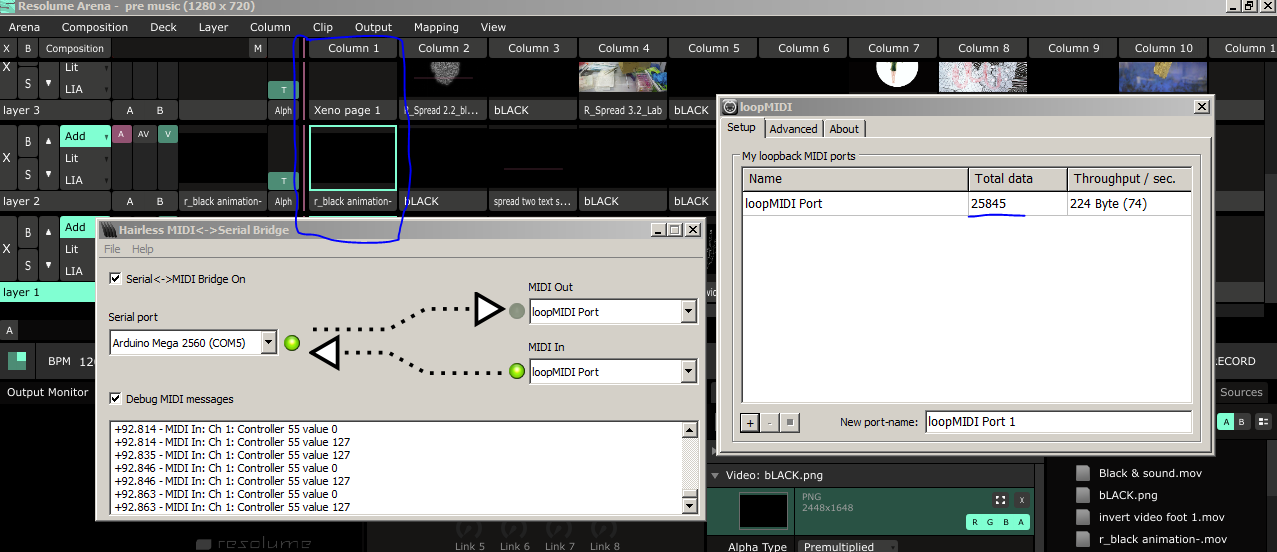Open the Serial port dropdown
This screenshot has width=1277, height=552.
point(268,343)
